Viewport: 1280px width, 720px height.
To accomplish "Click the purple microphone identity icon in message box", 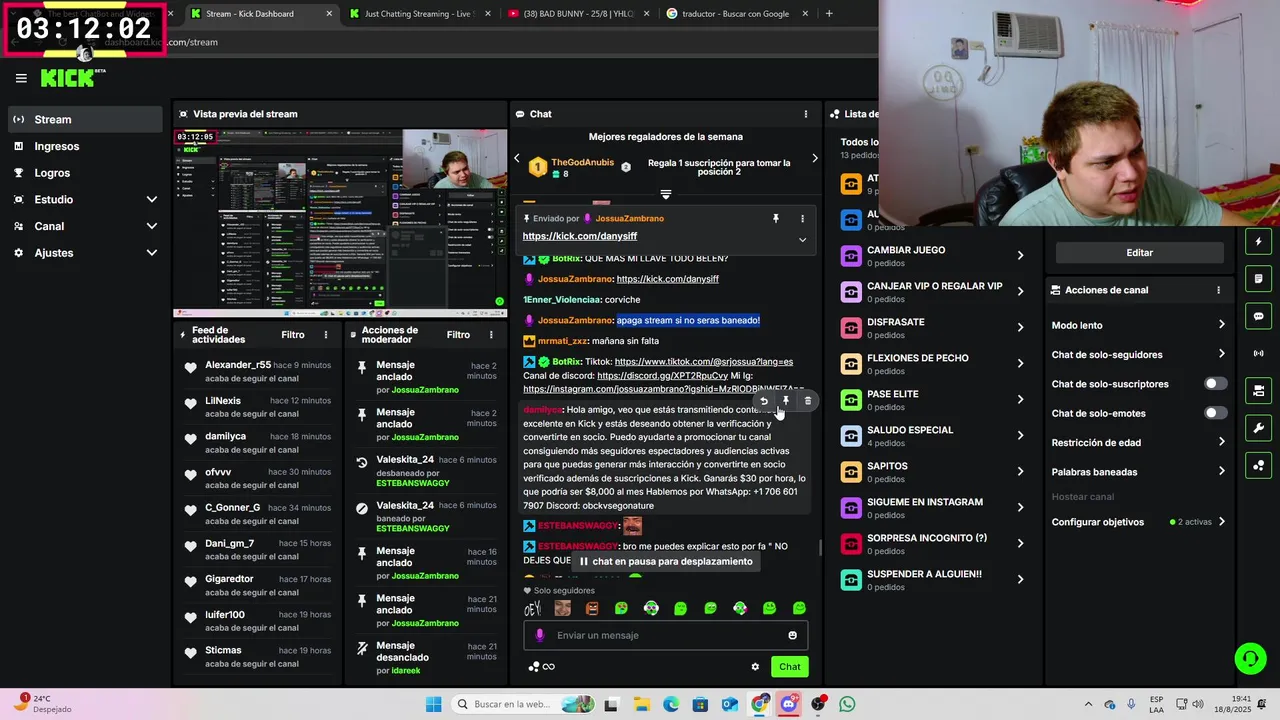I will click(540, 635).
